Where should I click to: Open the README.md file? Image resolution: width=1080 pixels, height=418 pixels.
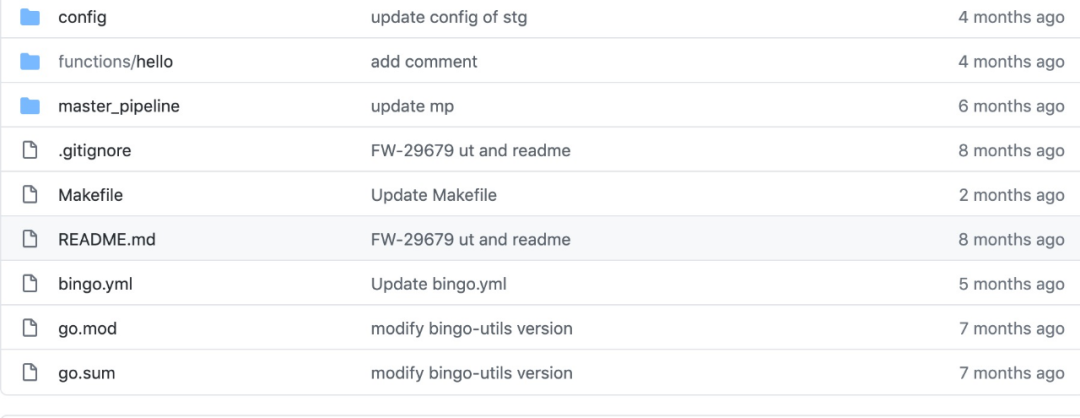click(107, 240)
